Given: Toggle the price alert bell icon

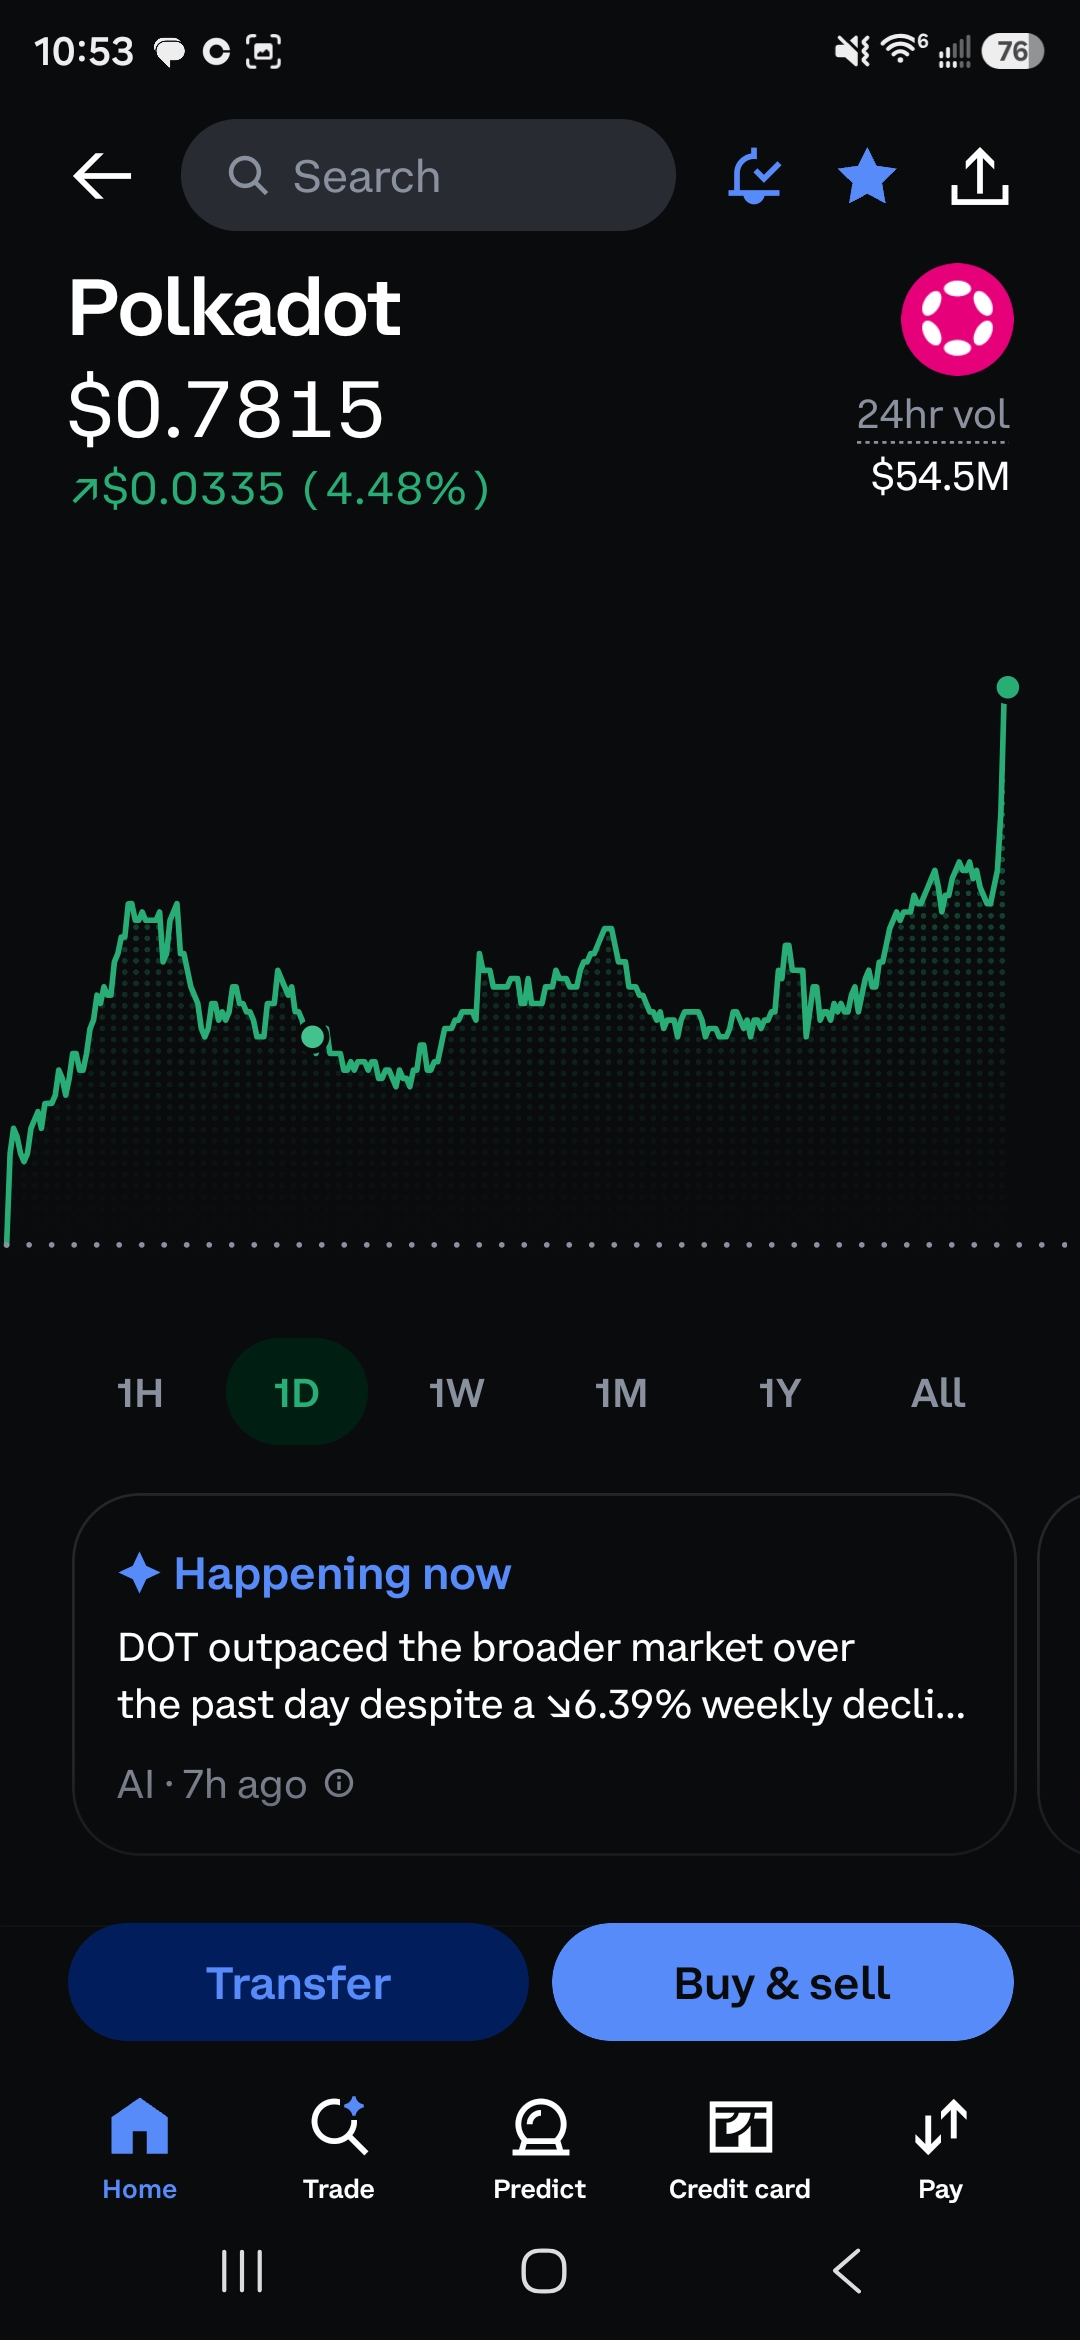Looking at the screenshot, I should point(755,176).
